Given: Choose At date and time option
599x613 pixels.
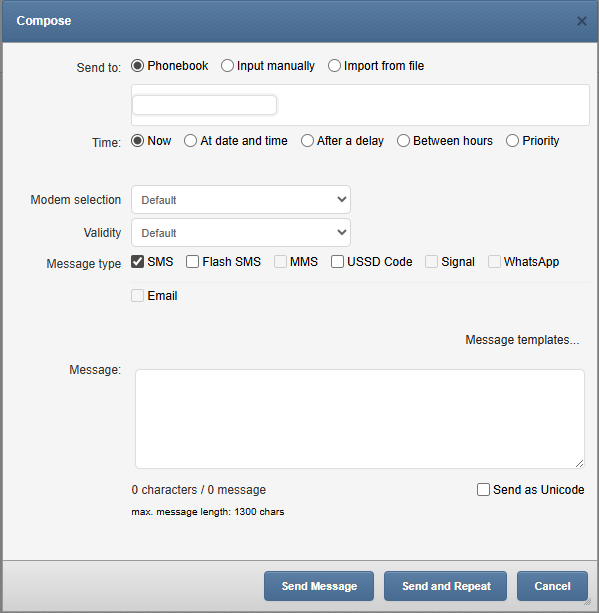Looking at the screenshot, I should point(190,141).
